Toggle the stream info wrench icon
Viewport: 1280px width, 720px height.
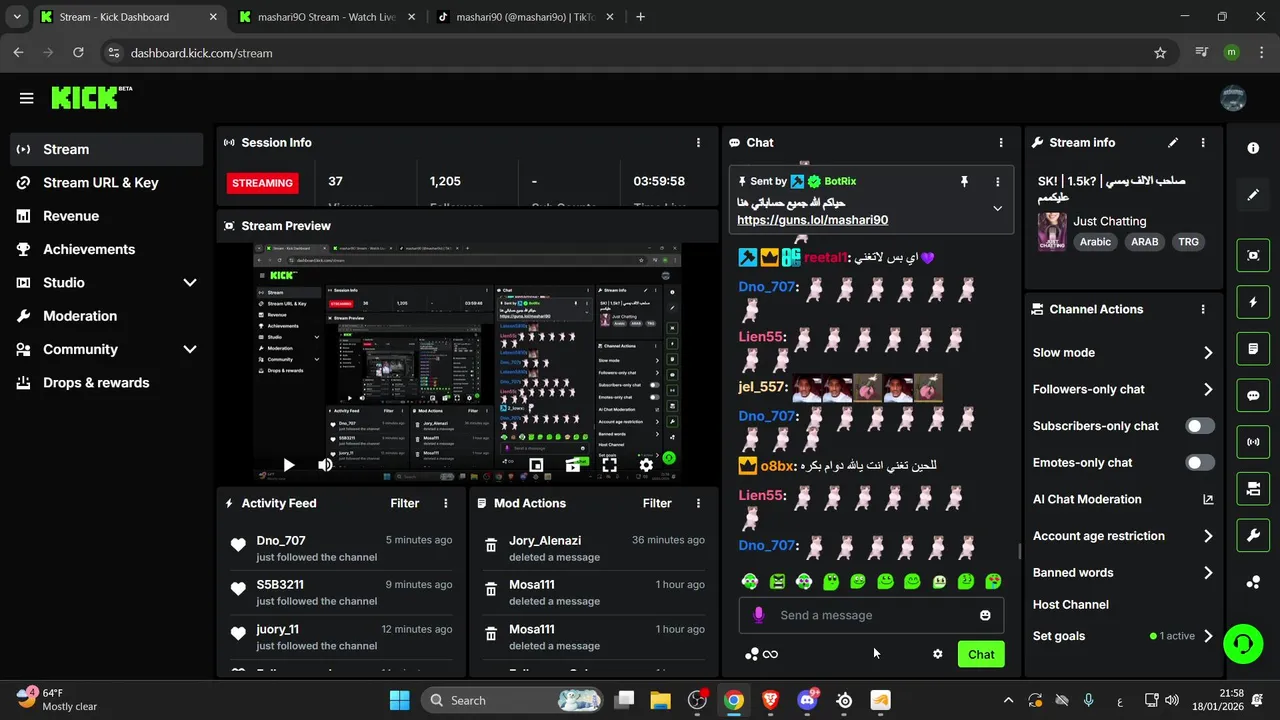click(x=1253, y=536)
